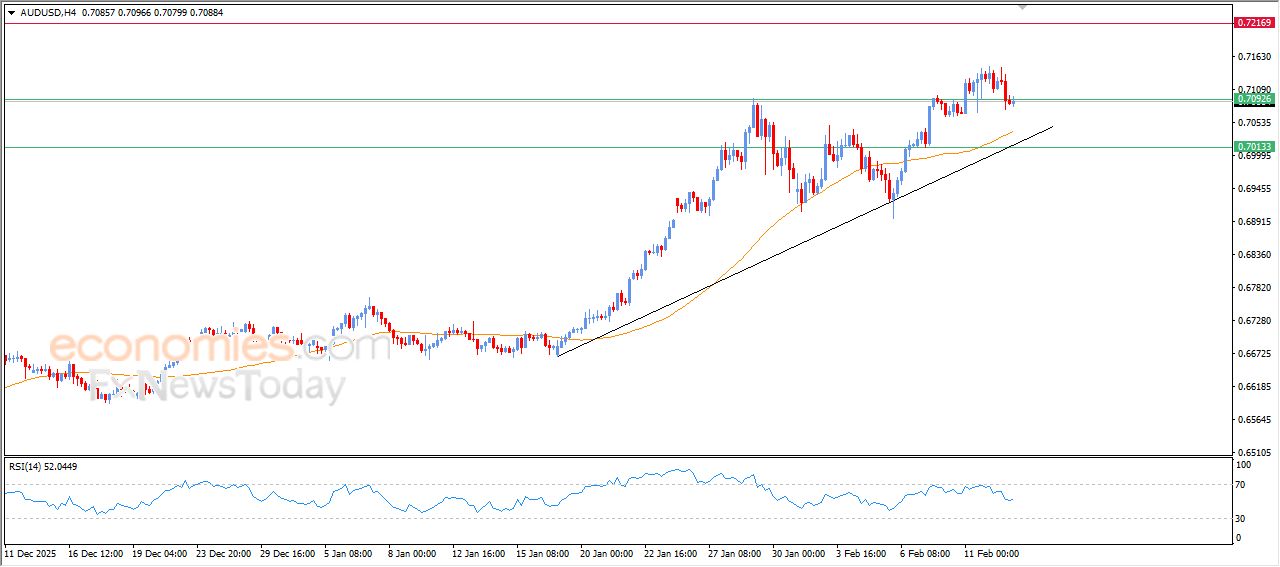Click the grey chart shift triangle at top
The image size is (1280, 567).
click(1022, 6)
